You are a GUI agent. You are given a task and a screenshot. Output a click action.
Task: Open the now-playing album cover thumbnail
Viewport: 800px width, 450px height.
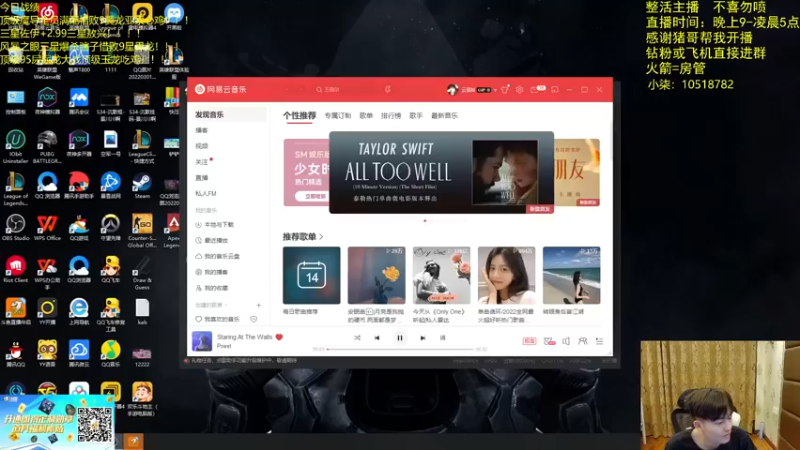tap(202, 341)
